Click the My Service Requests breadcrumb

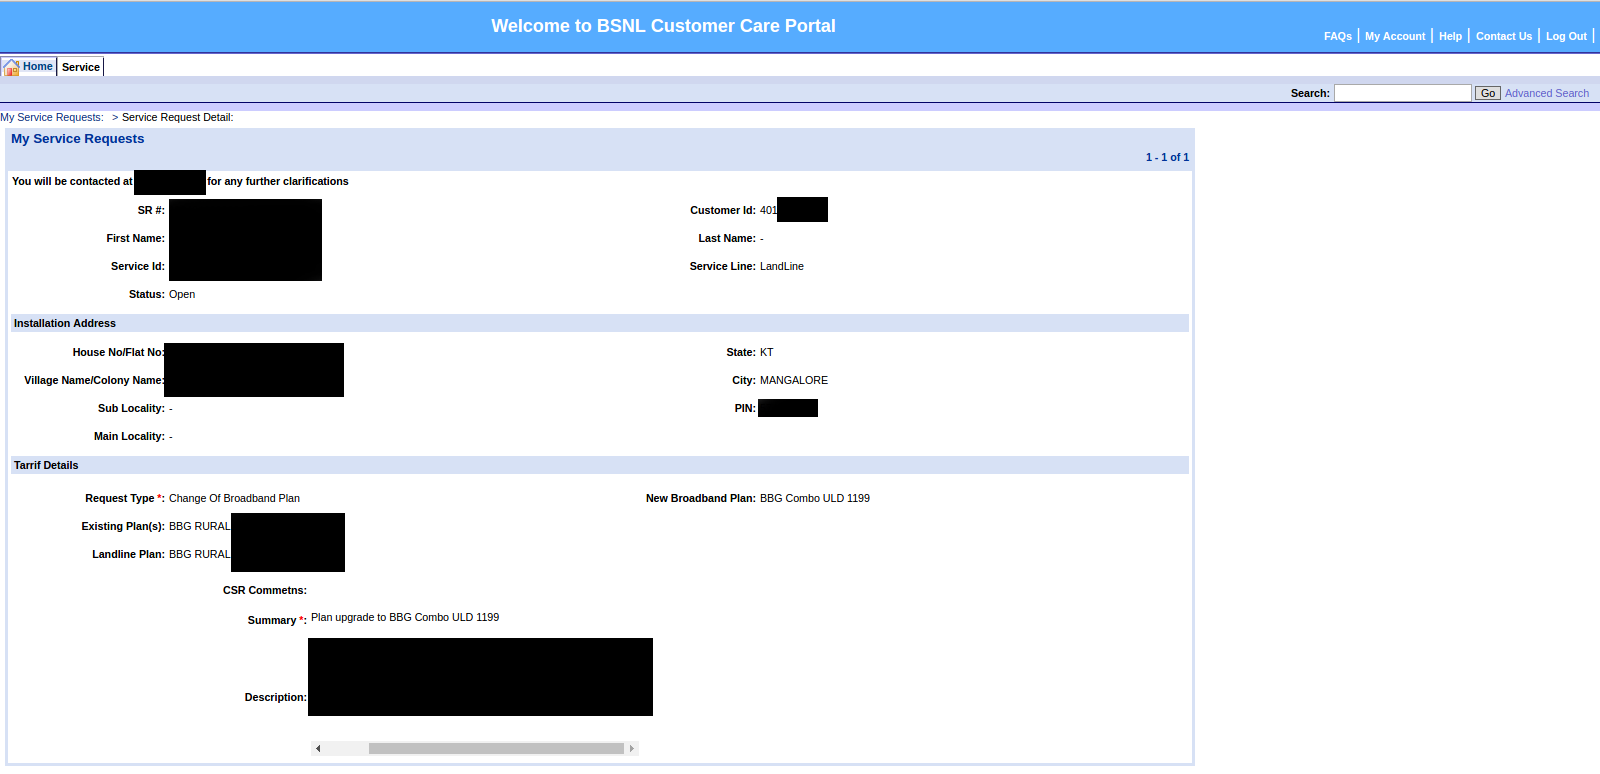point(52,117)
